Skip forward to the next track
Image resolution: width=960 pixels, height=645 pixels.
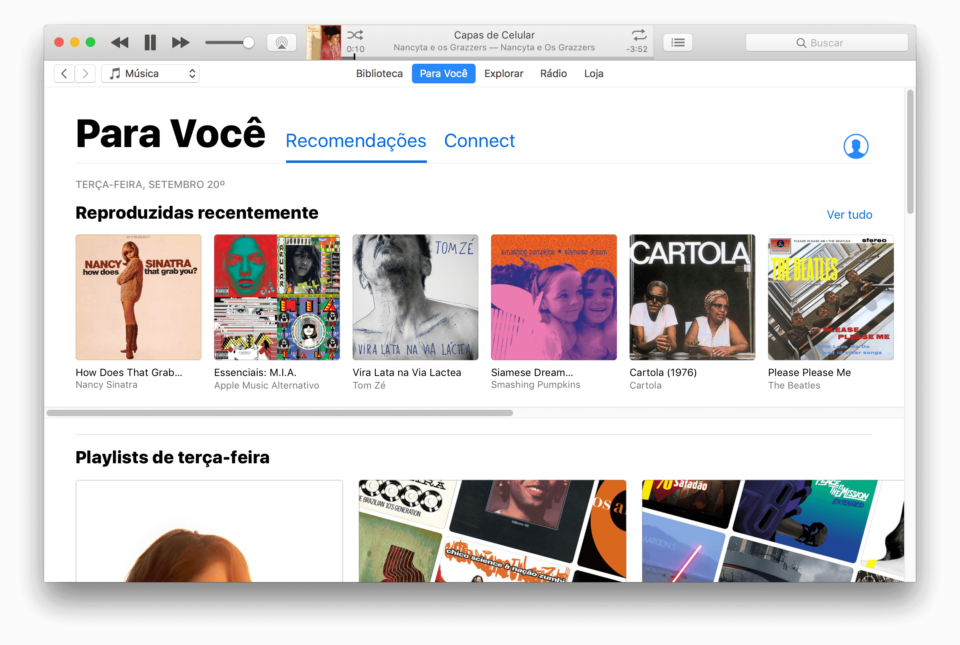(181, 42)
